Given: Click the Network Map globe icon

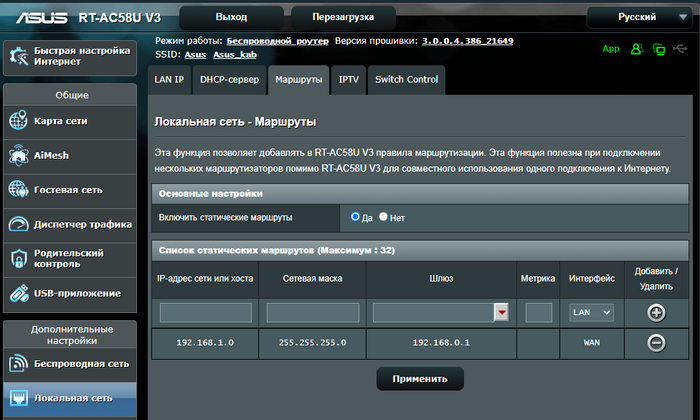Looking at the screenshot, I should [x=18, y=121].
